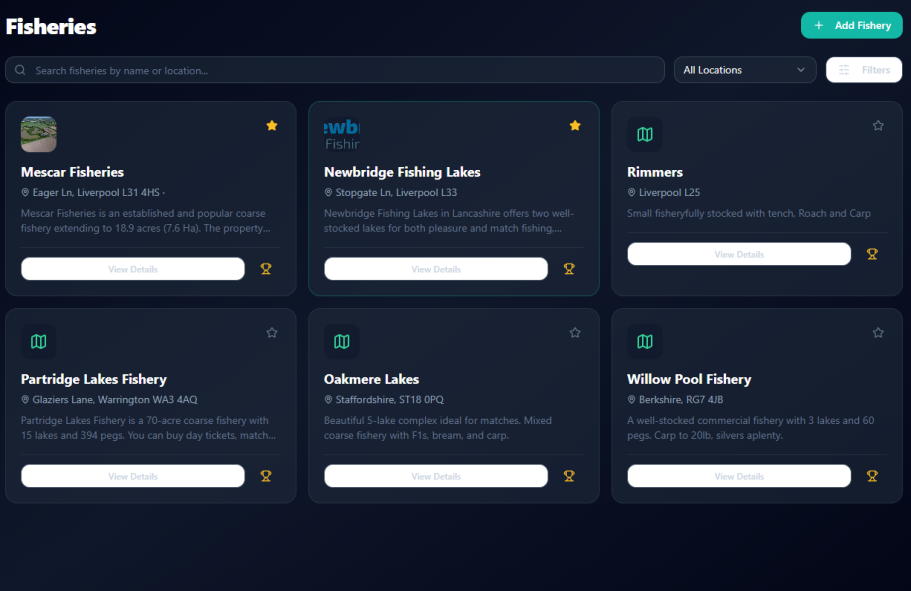
Task: View Details for Partridge Lakes Fishery
Action: pyautogui.click(x=133, y=476)
